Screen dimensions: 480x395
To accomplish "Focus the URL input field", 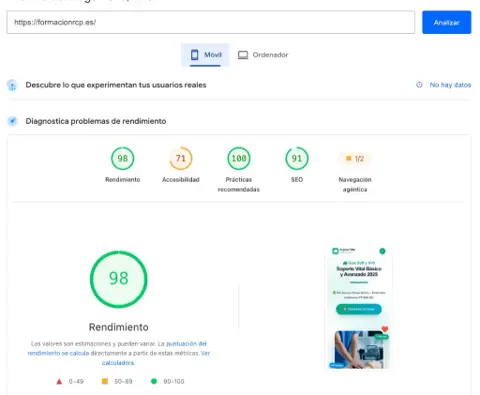I will (211, 22).
